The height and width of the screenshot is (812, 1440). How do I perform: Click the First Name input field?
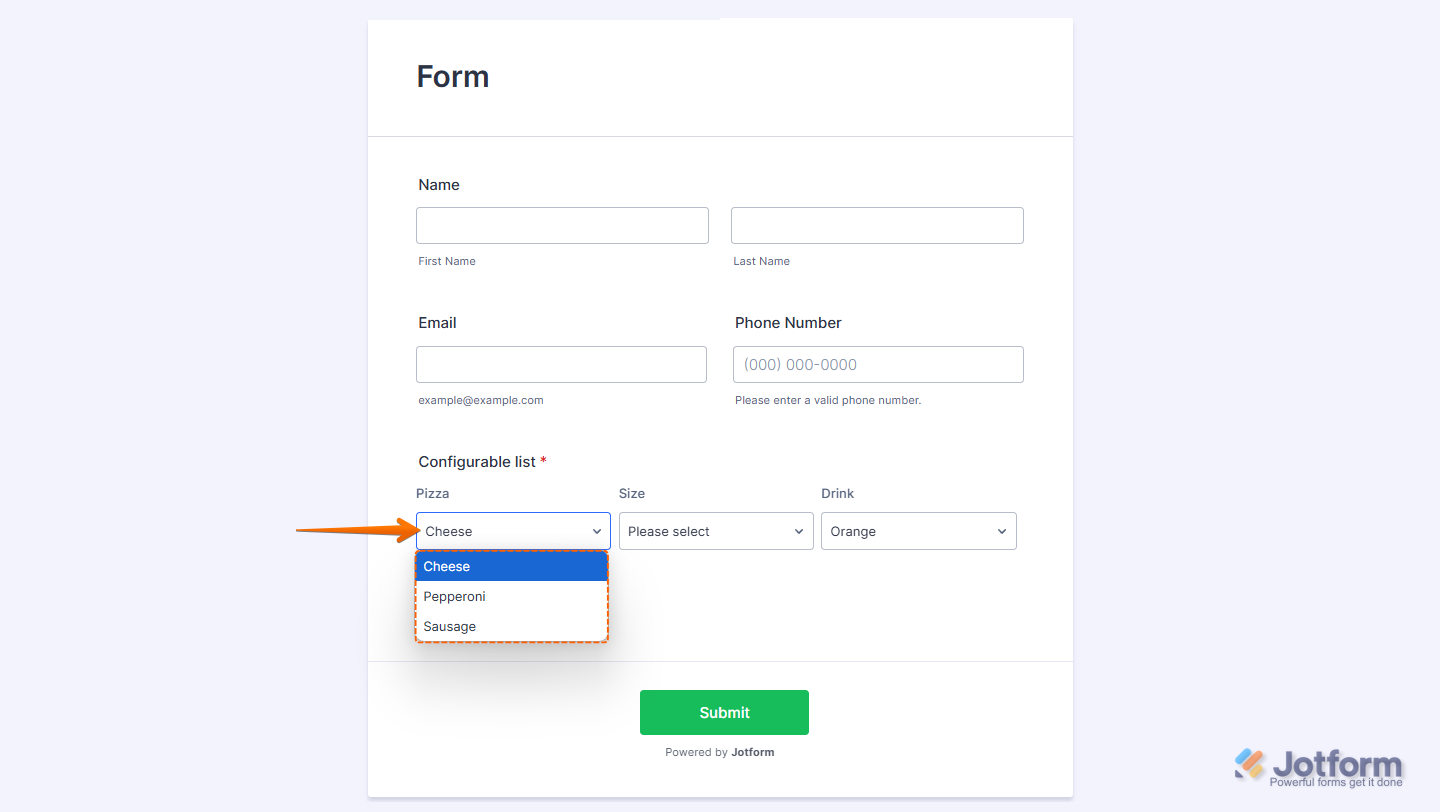click(562, 226)
